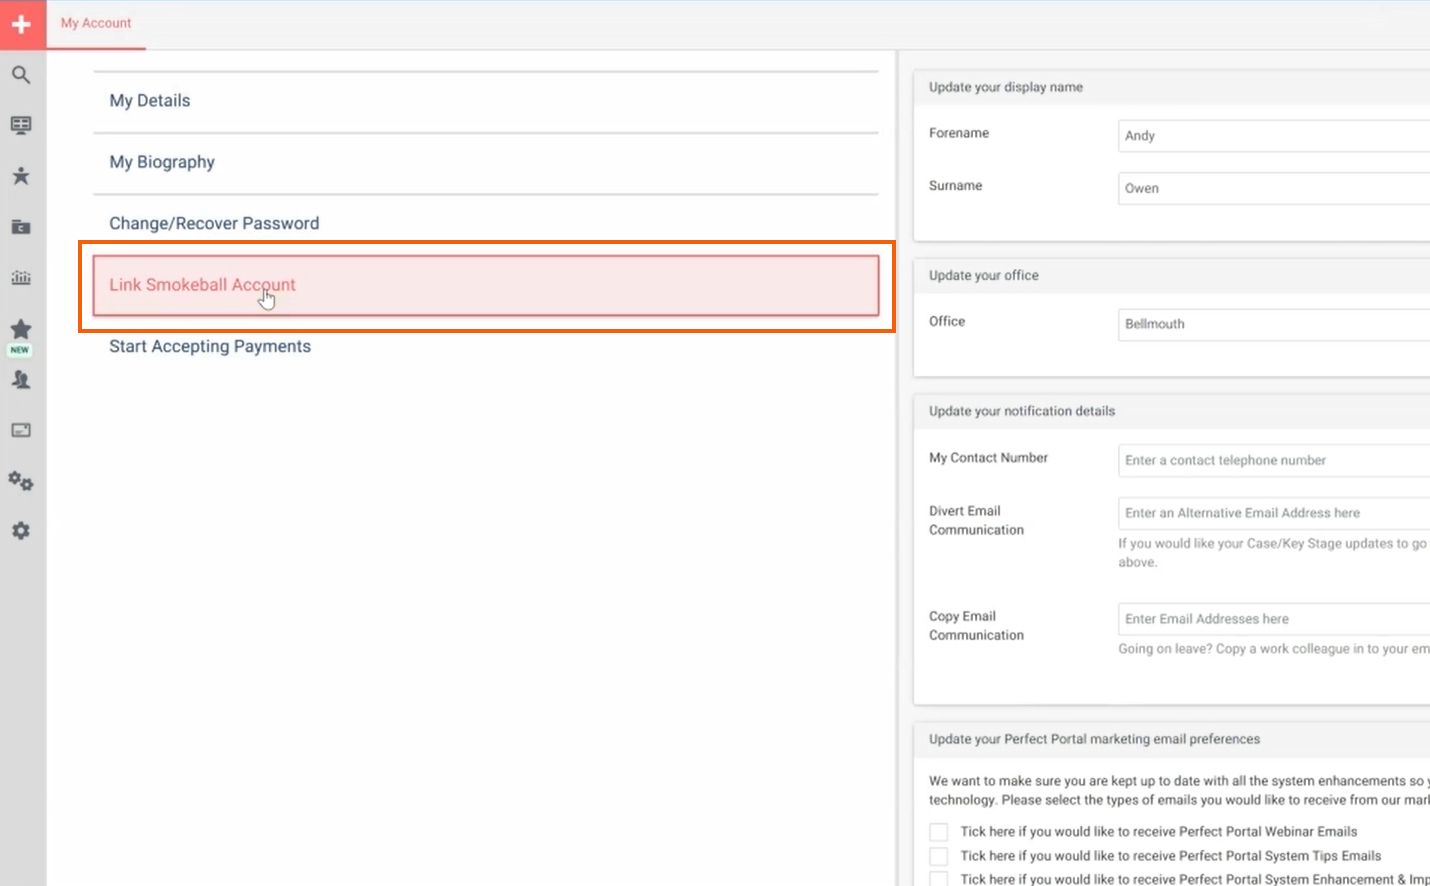Click the star person icon in sidebar
The width and height of the screenshot is (1430, 886).
[21, 176]
